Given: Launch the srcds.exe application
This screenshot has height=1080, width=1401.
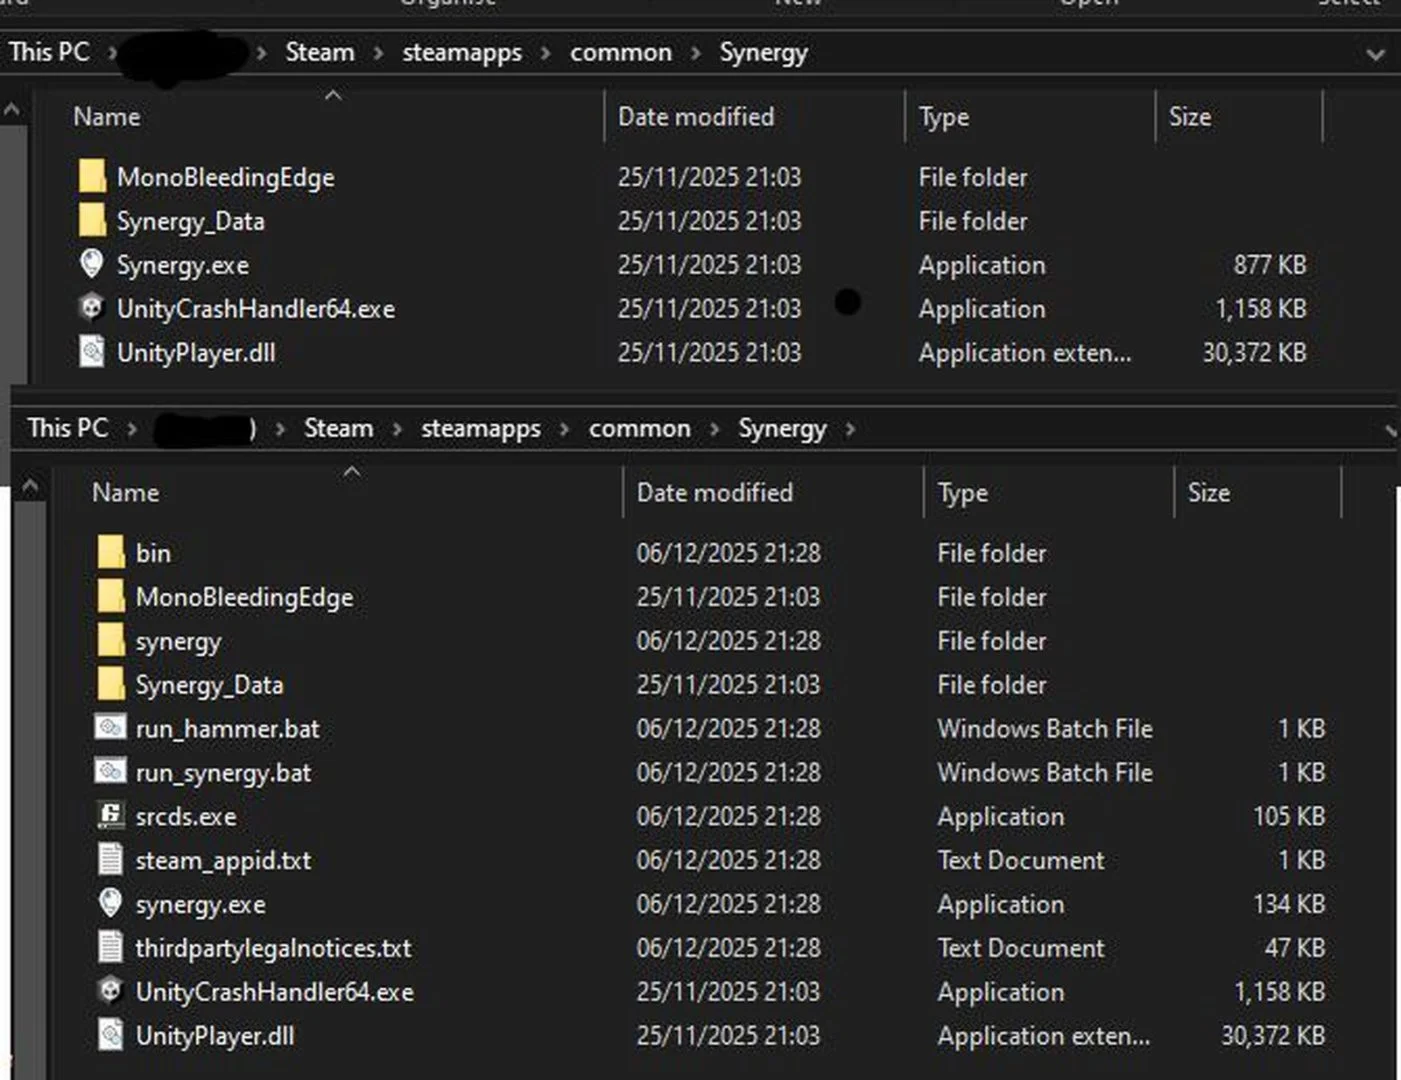Looking at the screenshot, I should [185, 816].
